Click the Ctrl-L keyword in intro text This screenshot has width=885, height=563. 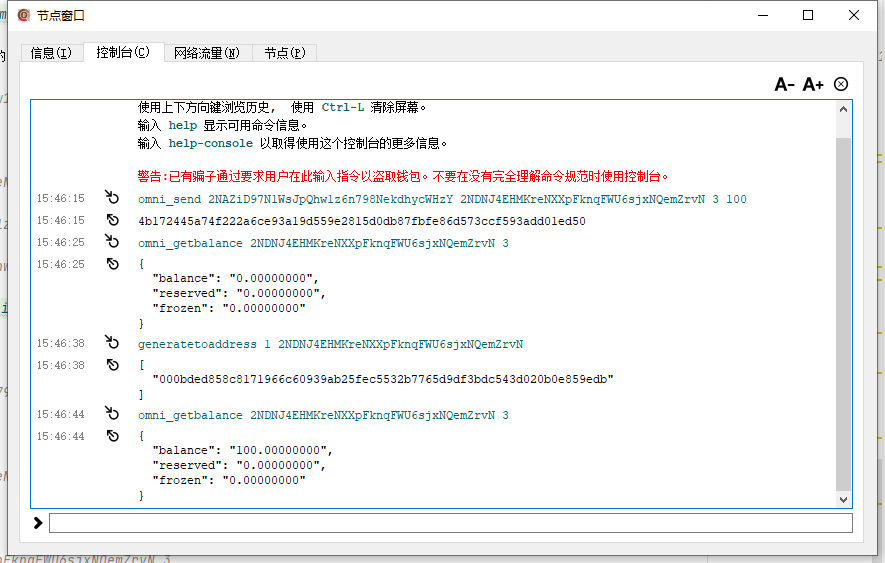click(343, 107)
